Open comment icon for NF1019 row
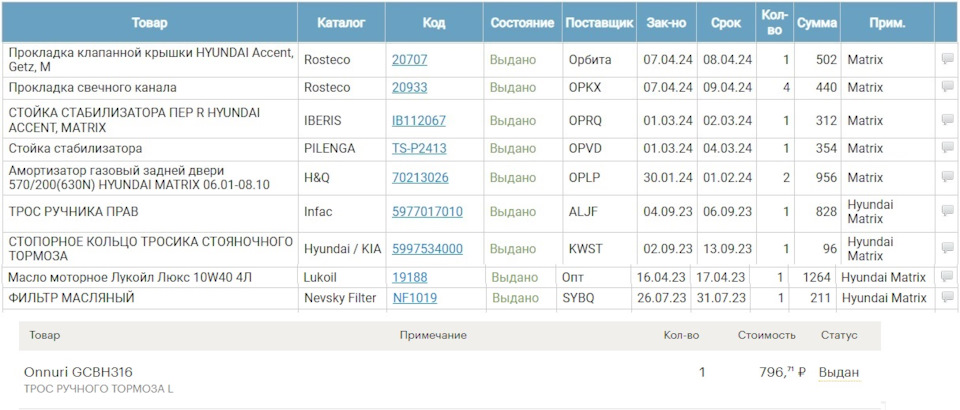The height and width of the screenshot is (410, 960). 948,298
